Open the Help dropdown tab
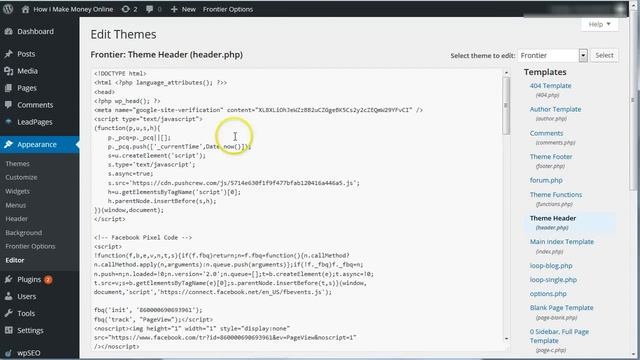 click(x=599, y=24)
